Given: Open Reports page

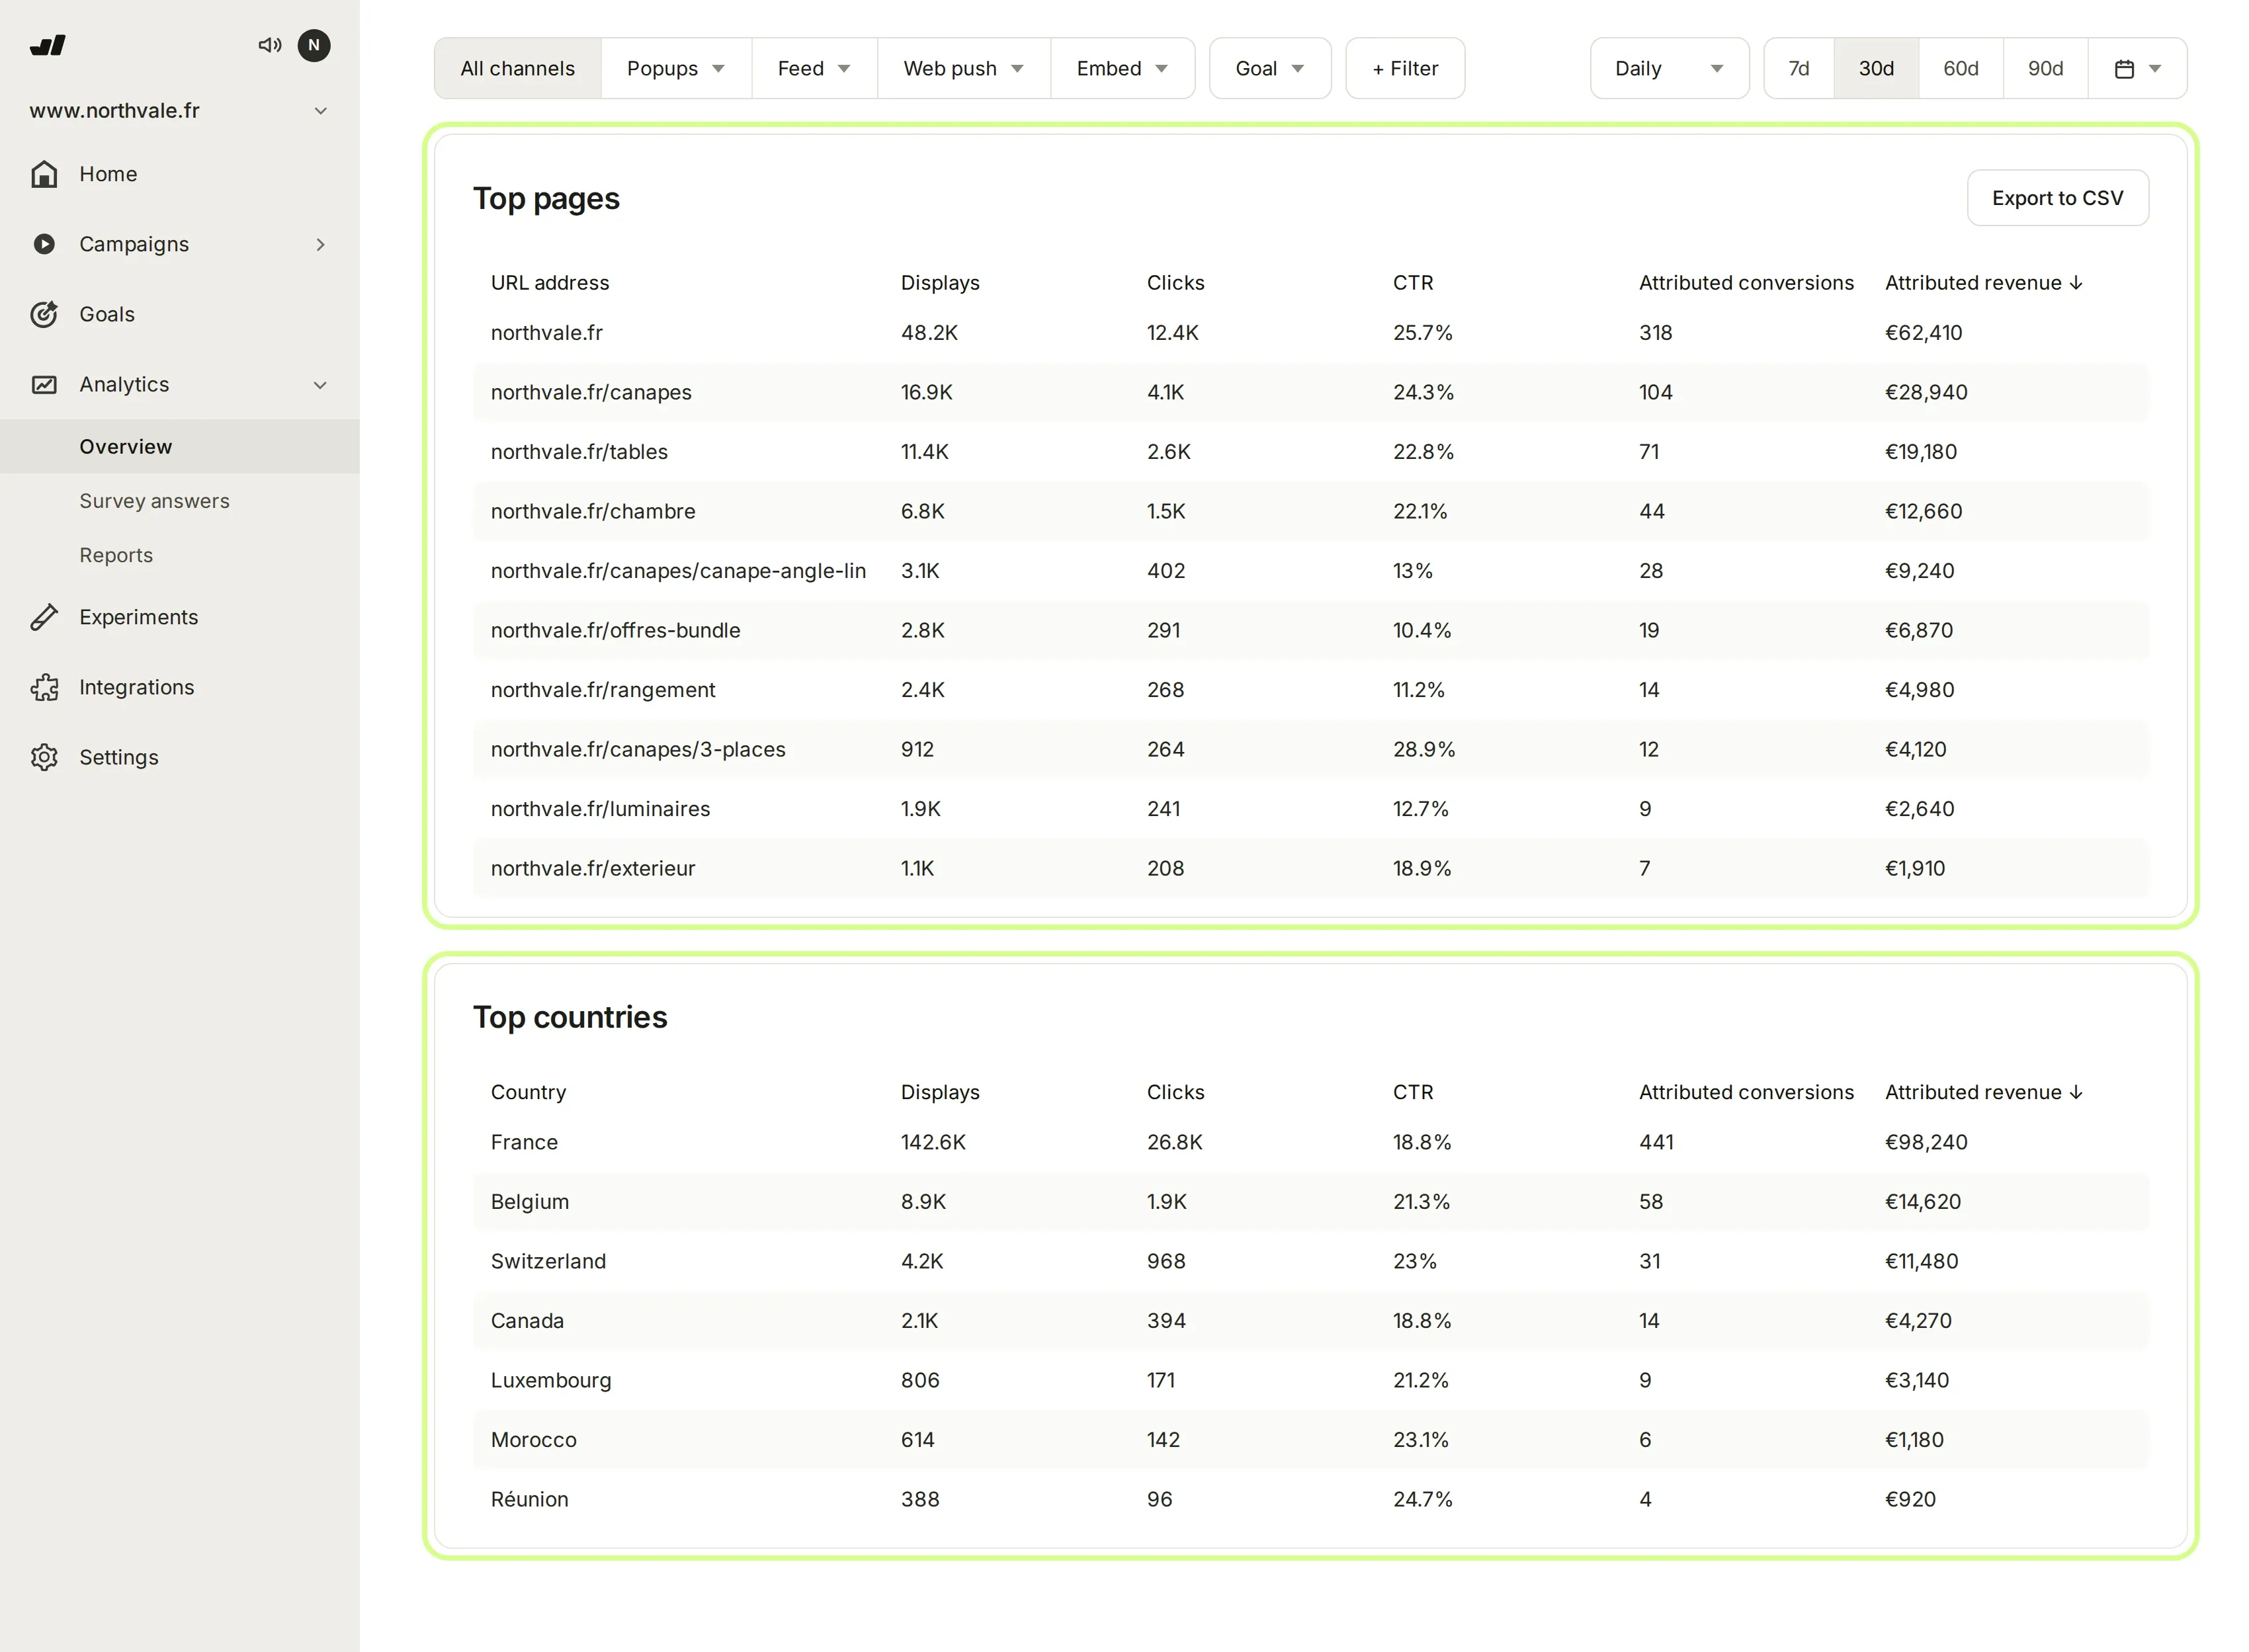Looking at the screenshot, I should click(116, 554).
